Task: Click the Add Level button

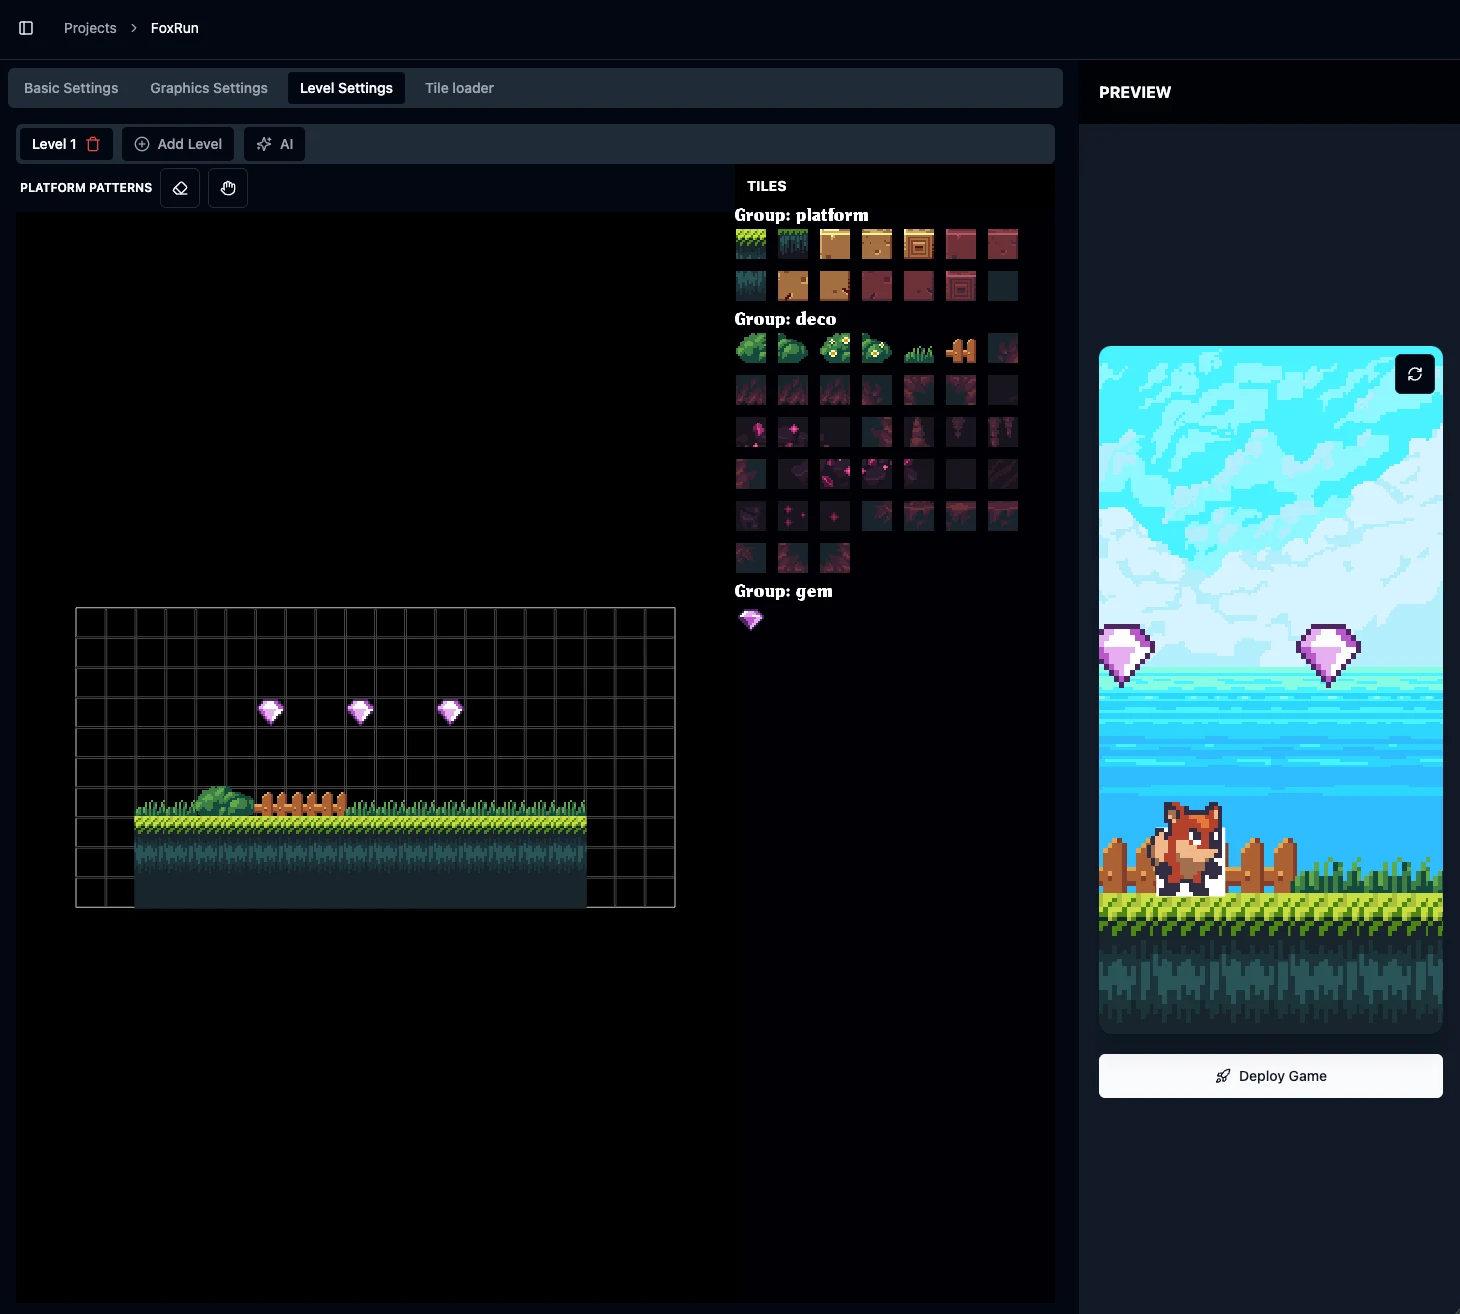Action: tap(178, 144)
